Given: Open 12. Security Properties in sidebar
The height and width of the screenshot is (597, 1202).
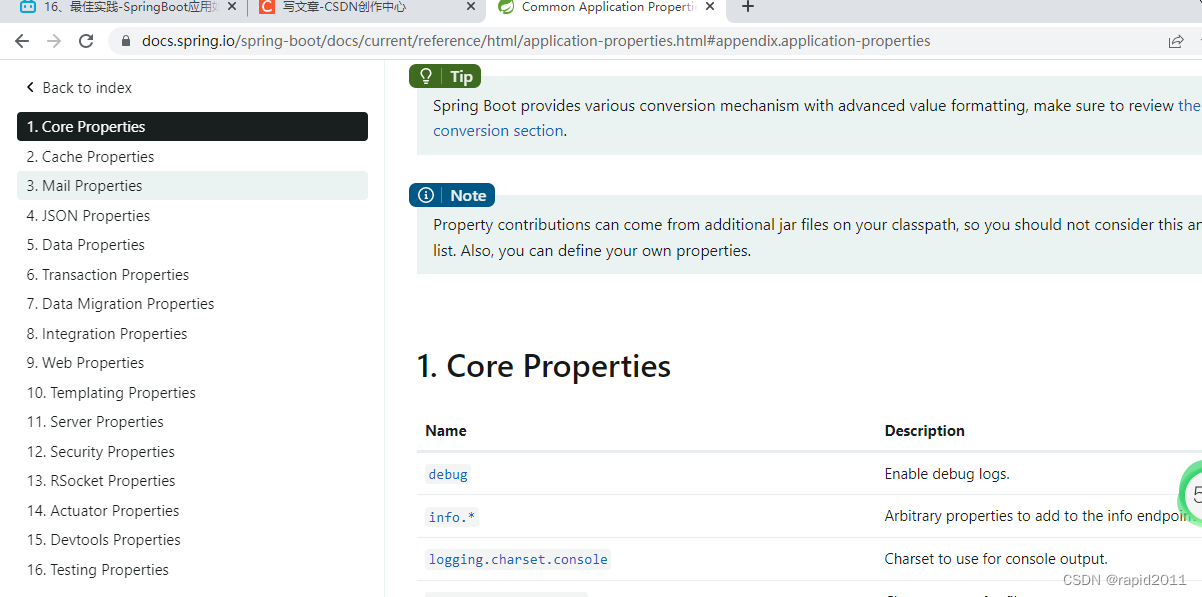Looking at the screenshot, I should tap(192, 452).
